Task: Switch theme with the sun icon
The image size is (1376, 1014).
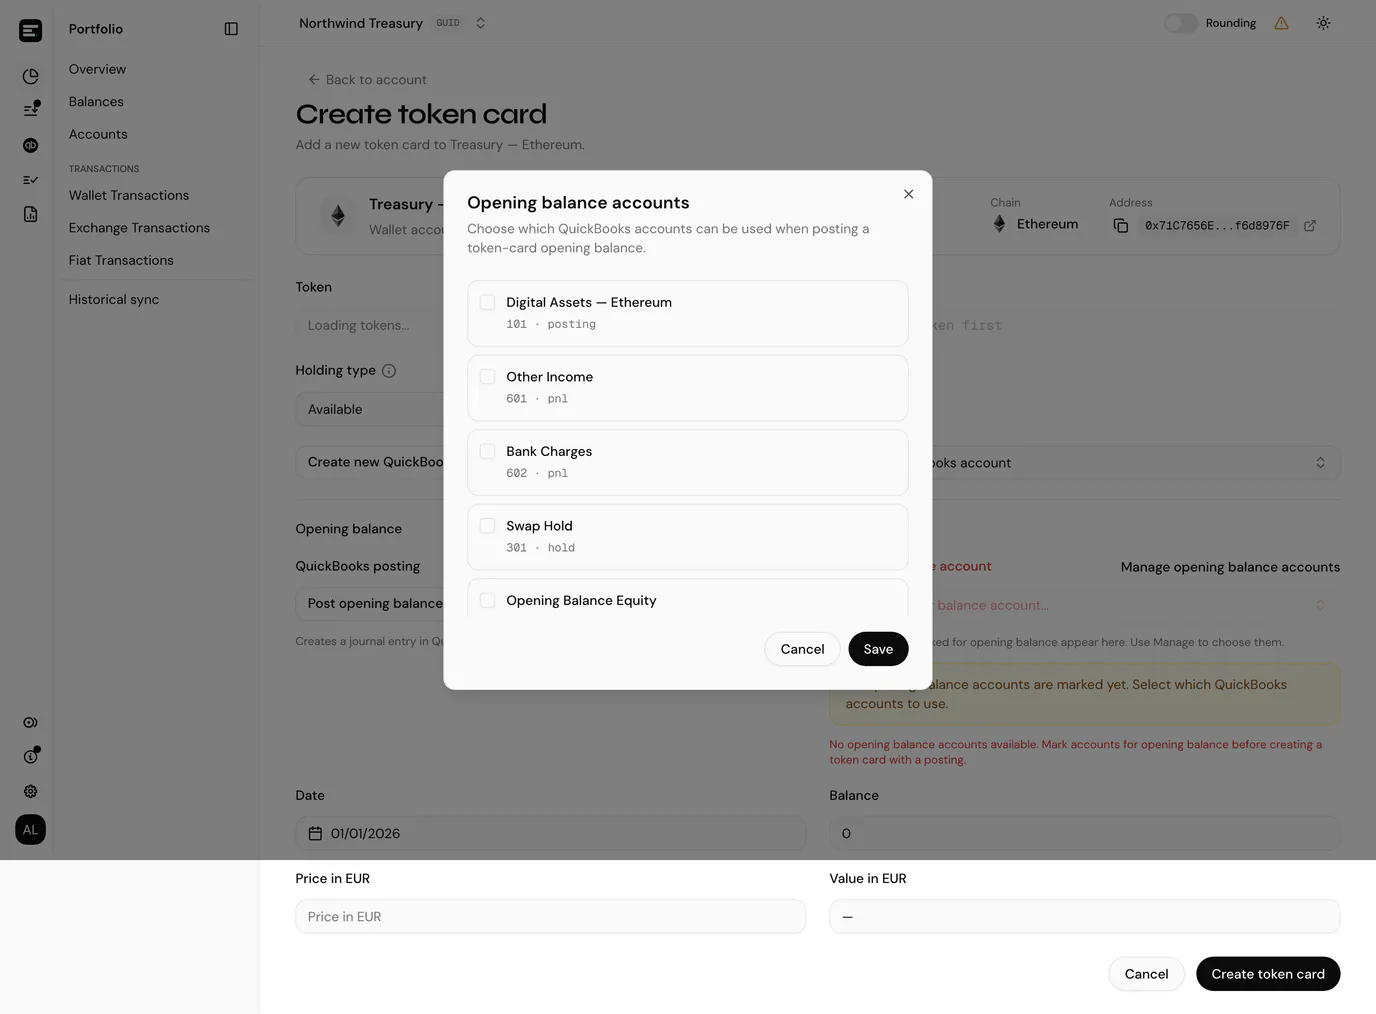Action: click(x=1323, y=23)
